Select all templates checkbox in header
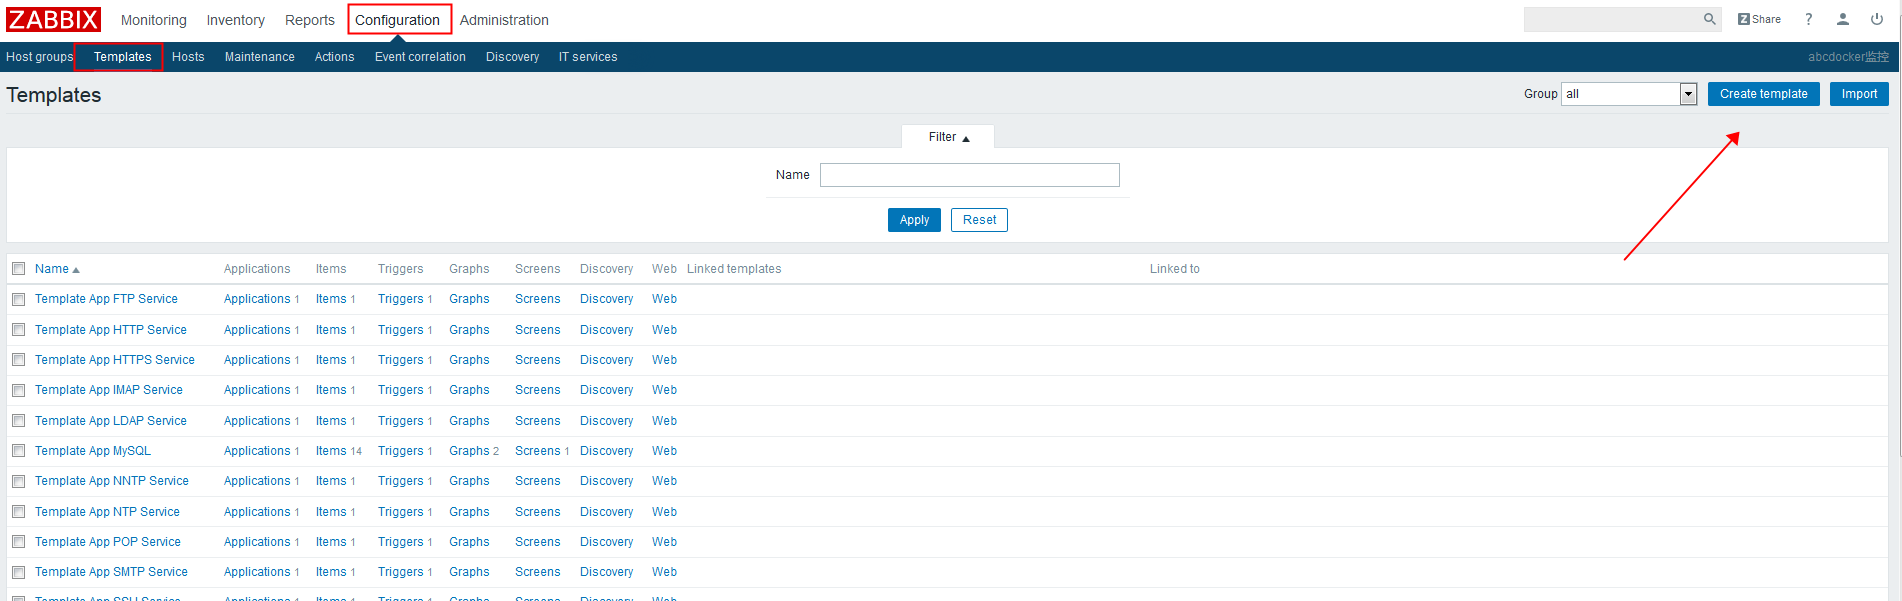Screen dimensions: 1902x601 click(x=18, y=269)
